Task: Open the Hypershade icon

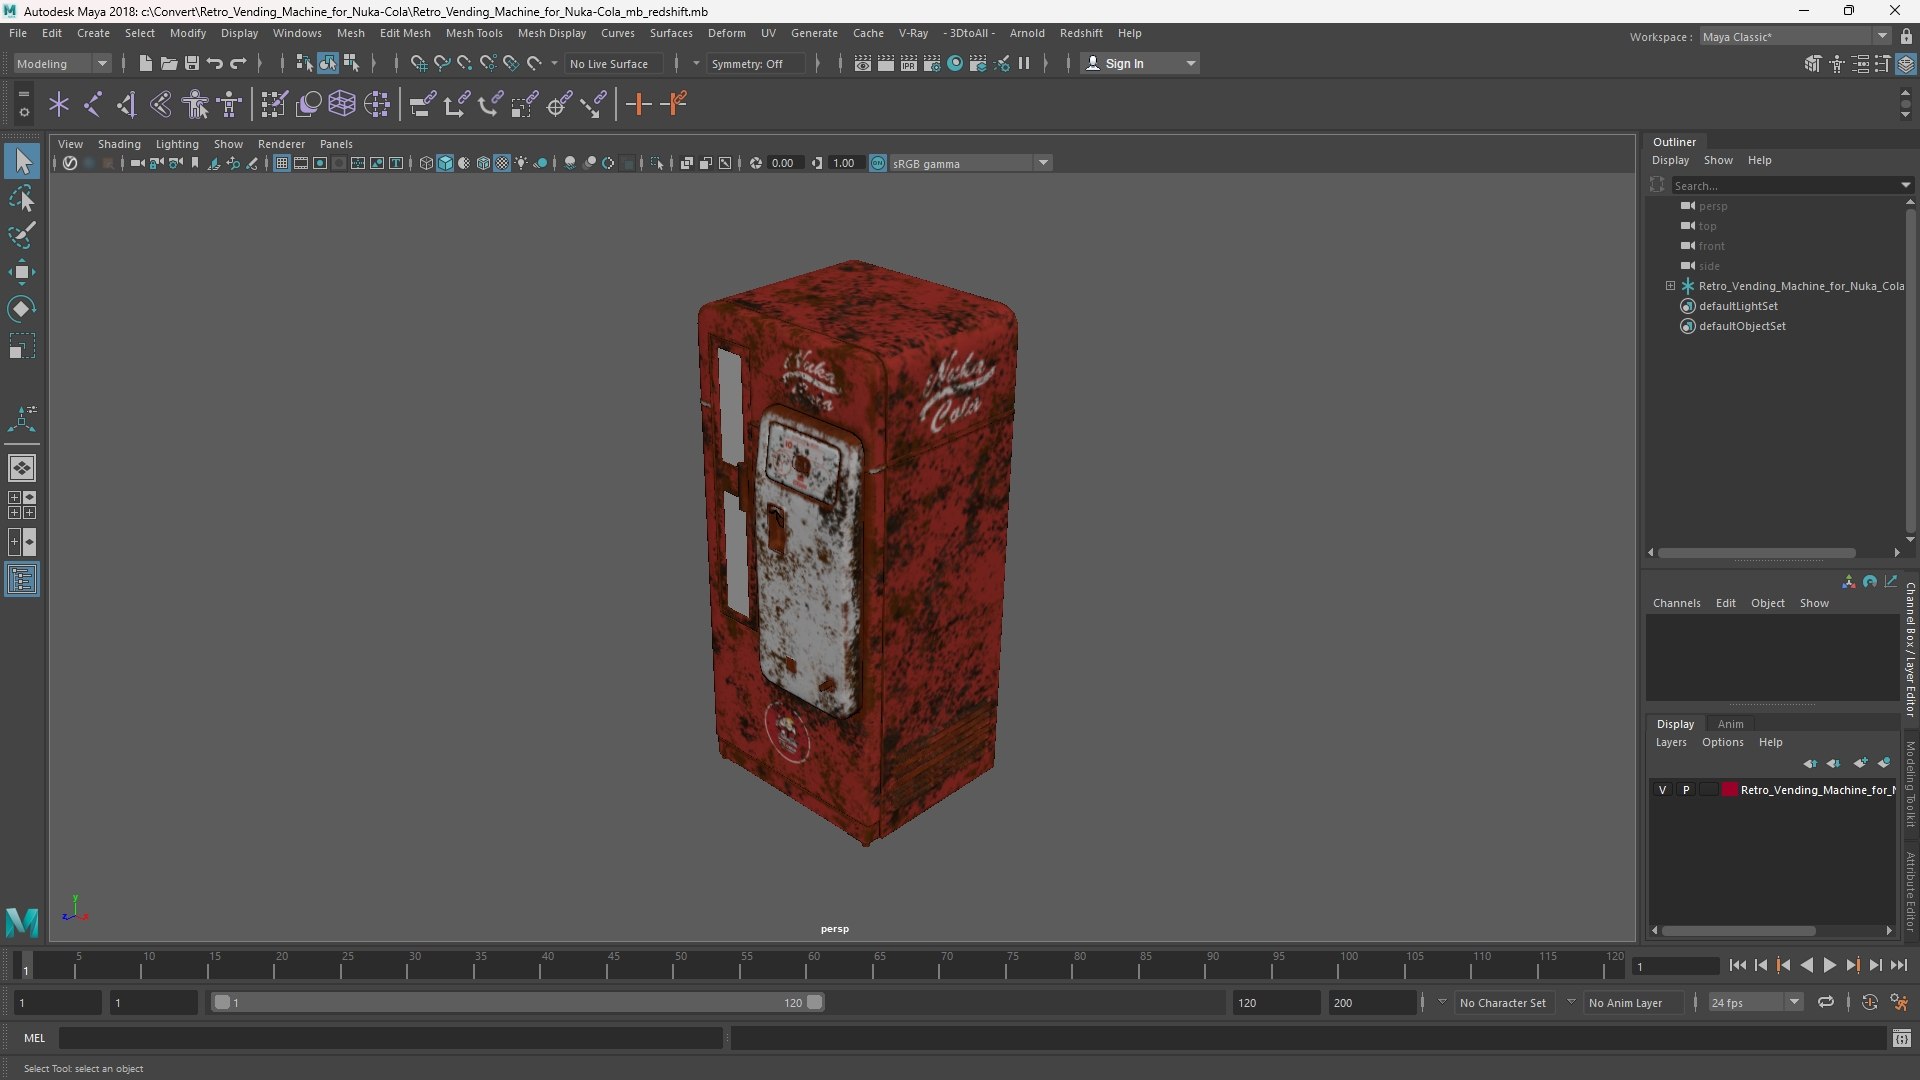Action: click(955, 63)
